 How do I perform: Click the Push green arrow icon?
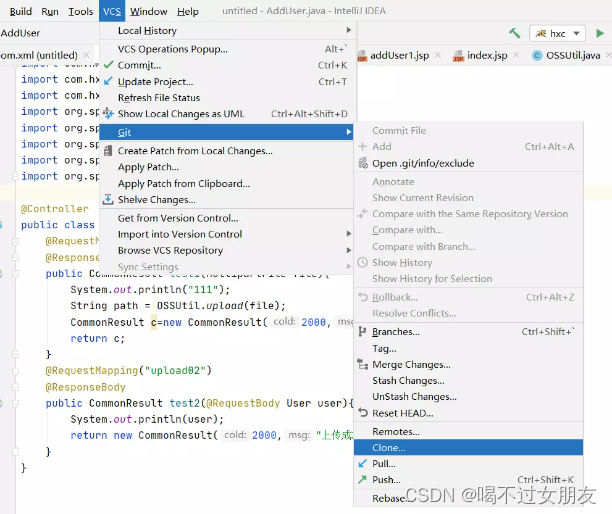[x=363, y=479]
